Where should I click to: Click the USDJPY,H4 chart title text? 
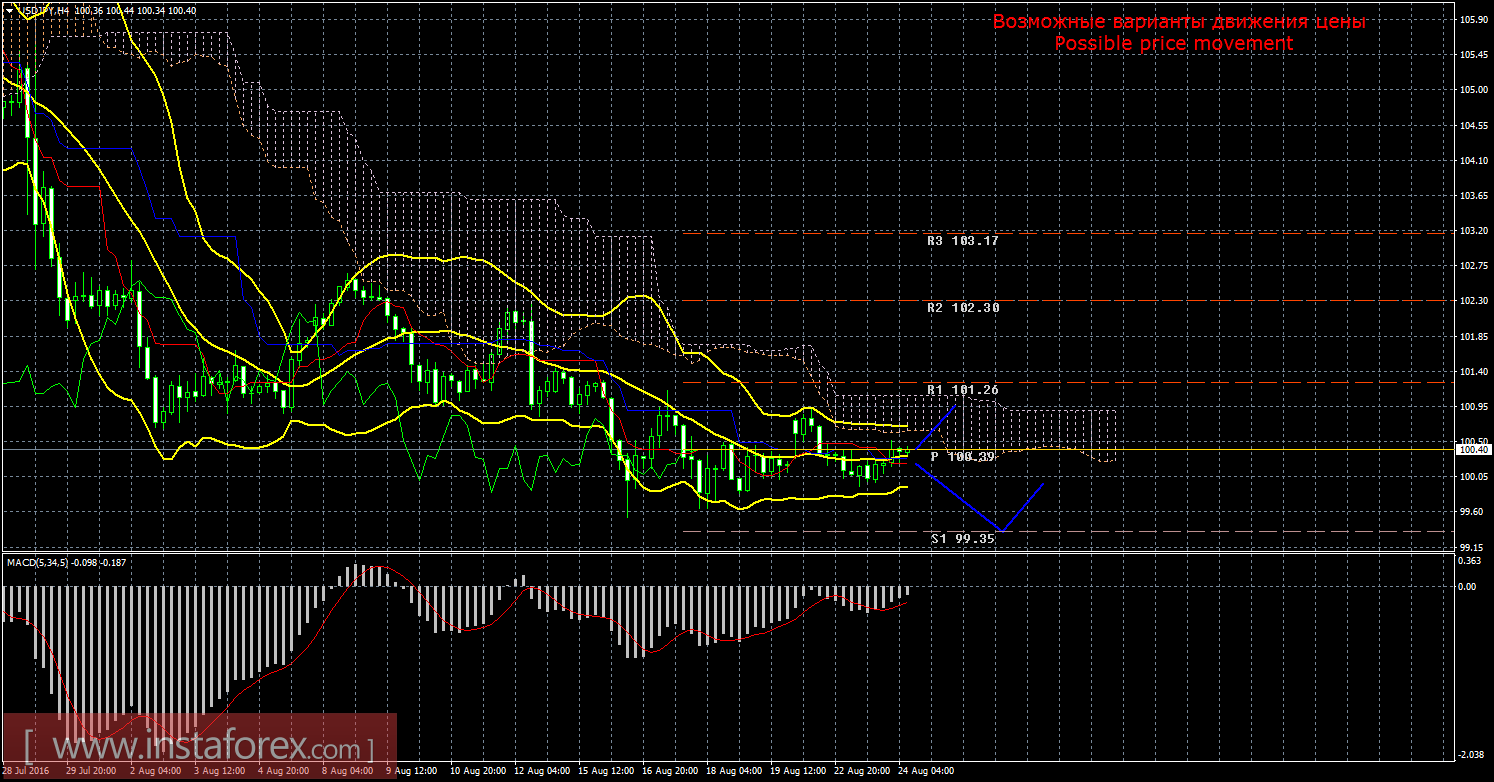click(x=44, y=10)
